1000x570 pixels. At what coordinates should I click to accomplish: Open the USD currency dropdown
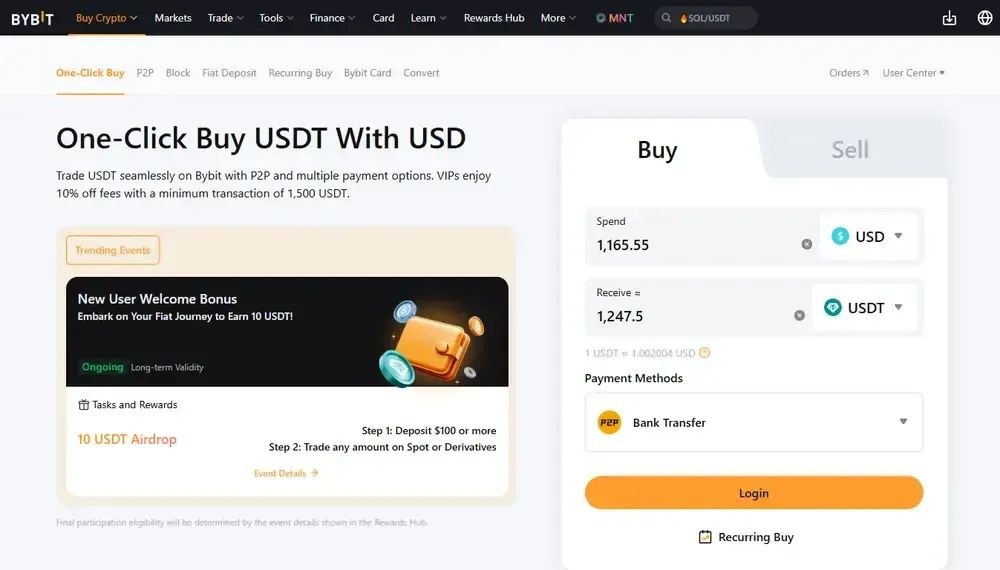pyautogui.click(x=868, y=237)
